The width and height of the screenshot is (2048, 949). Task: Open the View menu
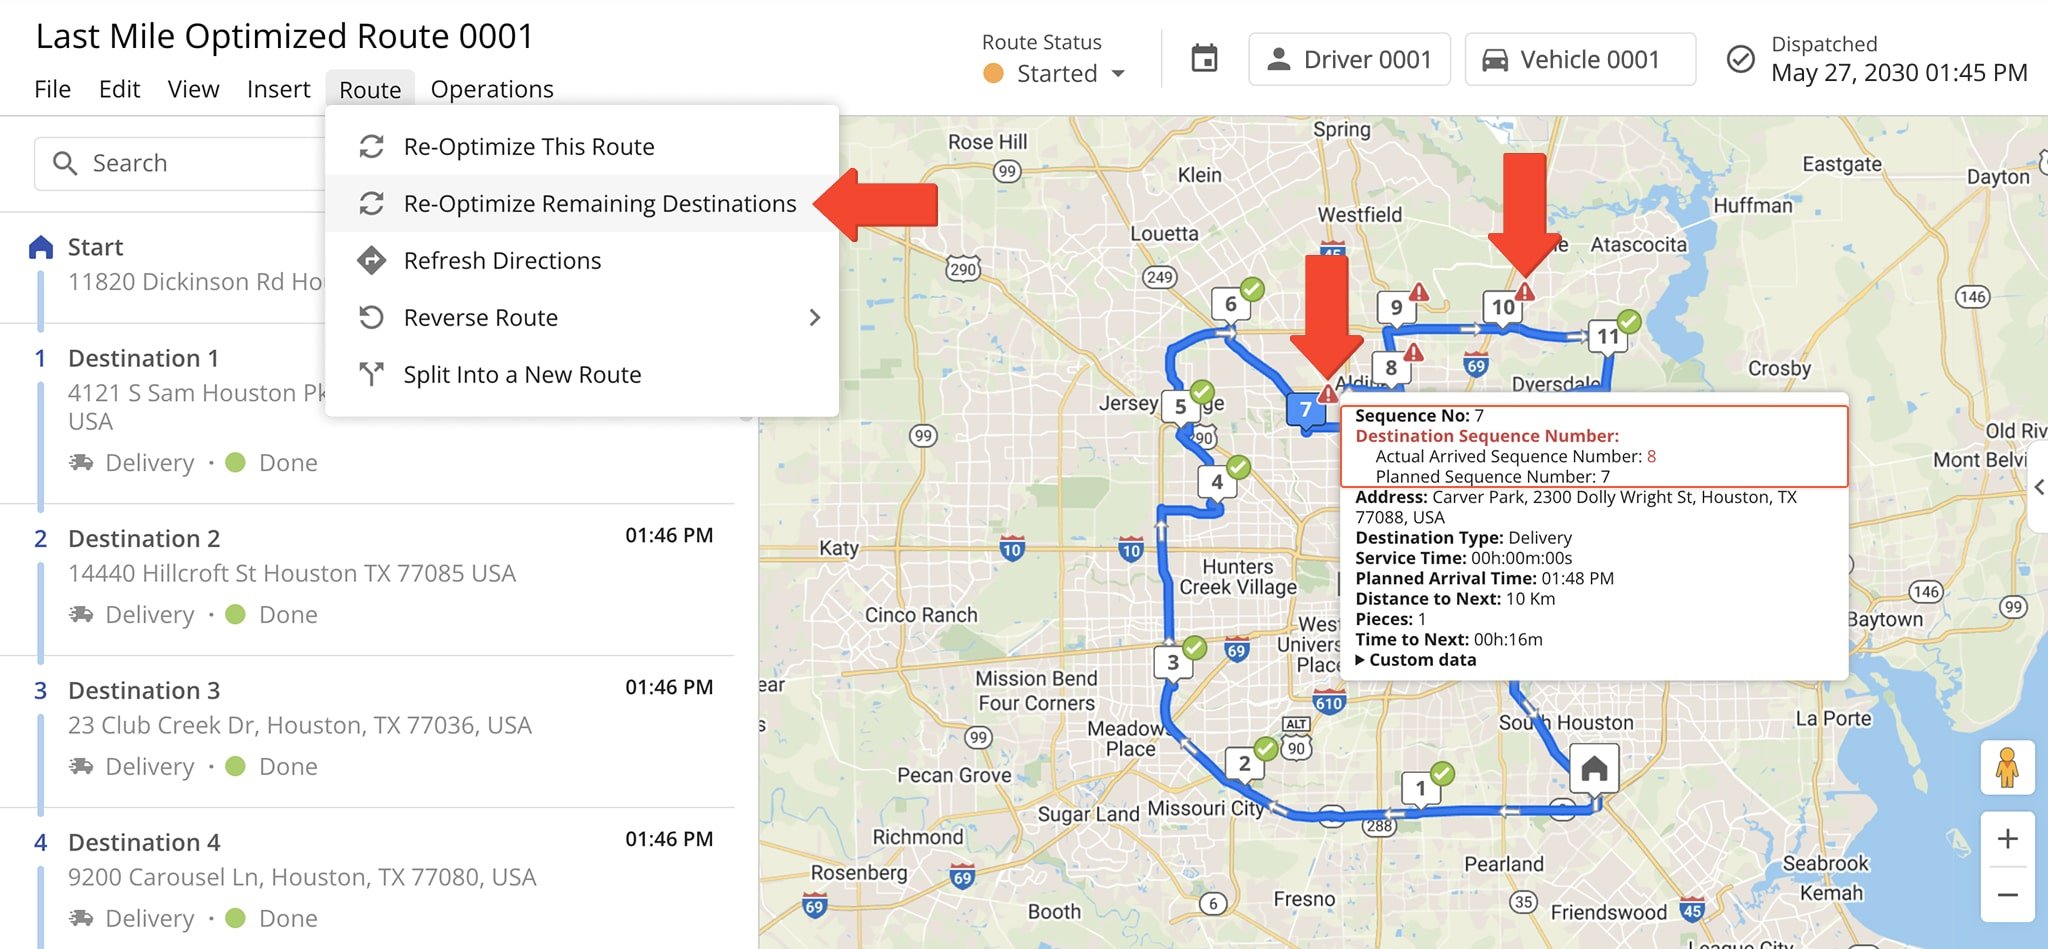tap(193, 89)
